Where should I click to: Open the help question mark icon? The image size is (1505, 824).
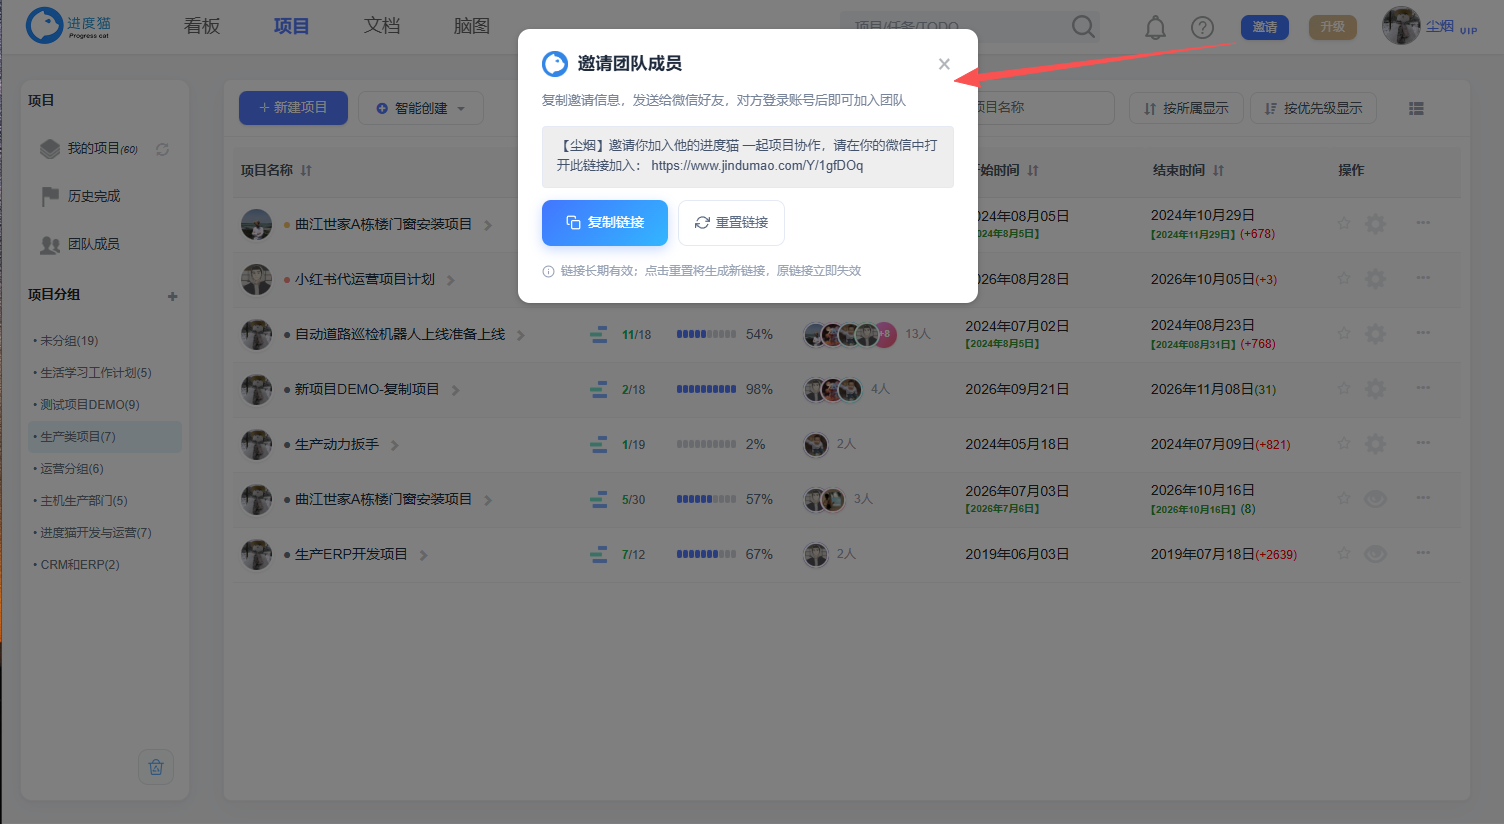click(1202, 27)
